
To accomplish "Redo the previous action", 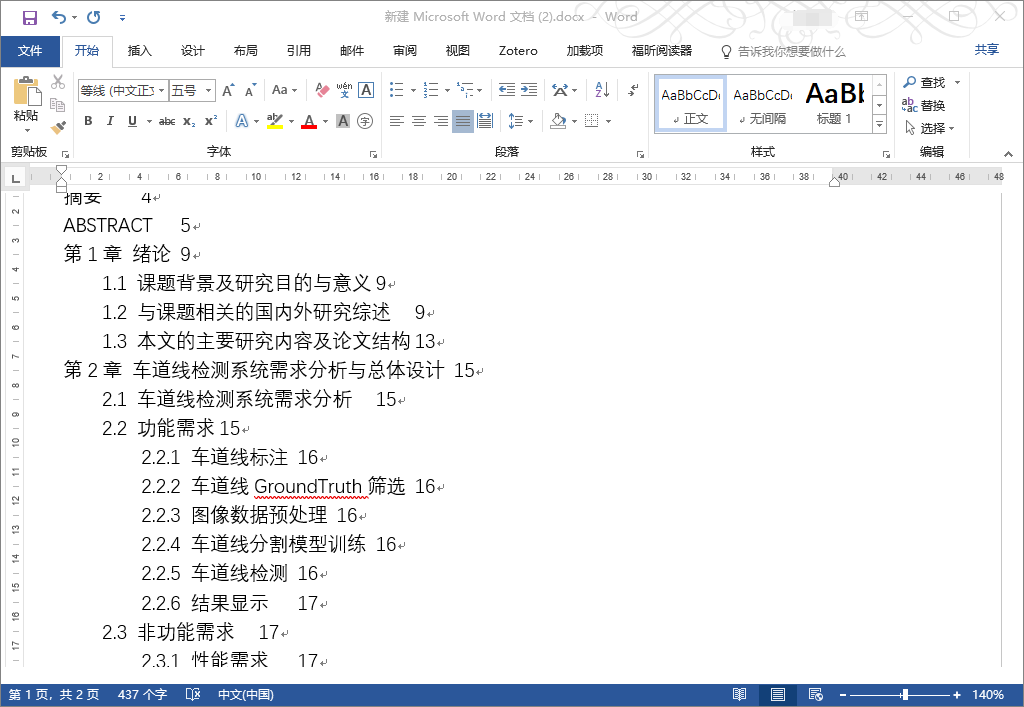I will point(94,18).
